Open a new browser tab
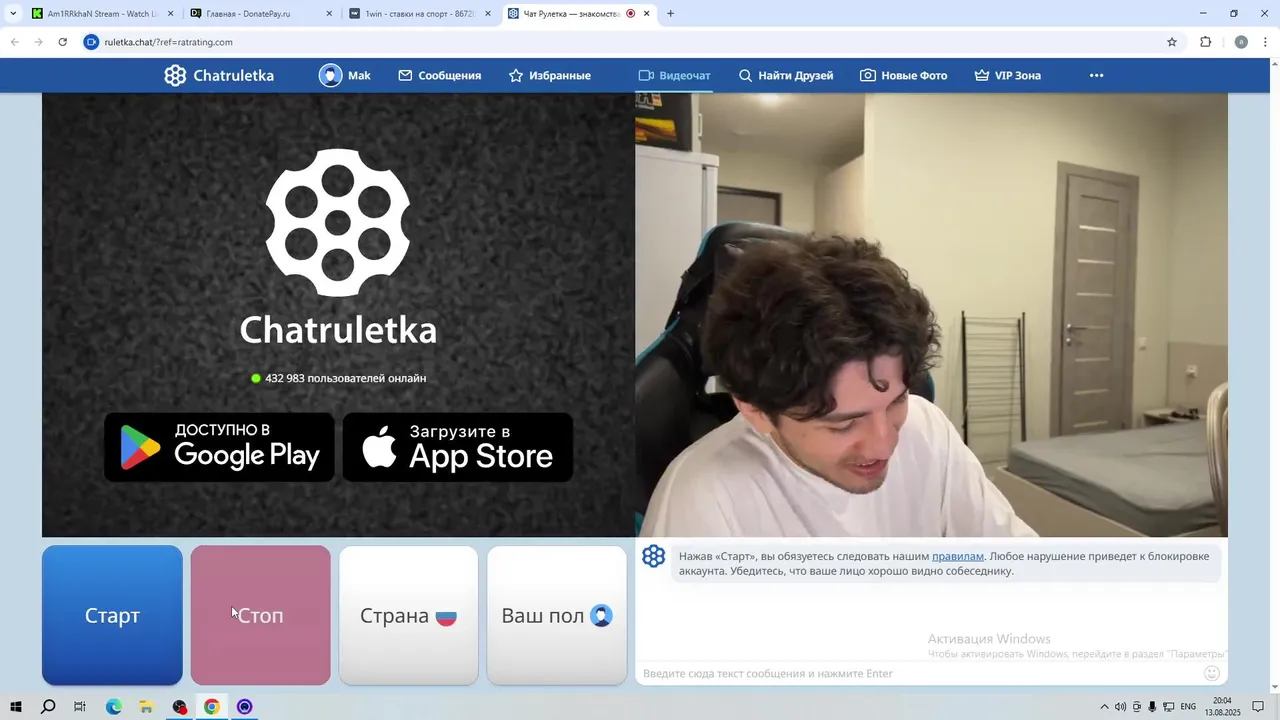Viewport: 1280px width, 720px height. tap(670, 14)
